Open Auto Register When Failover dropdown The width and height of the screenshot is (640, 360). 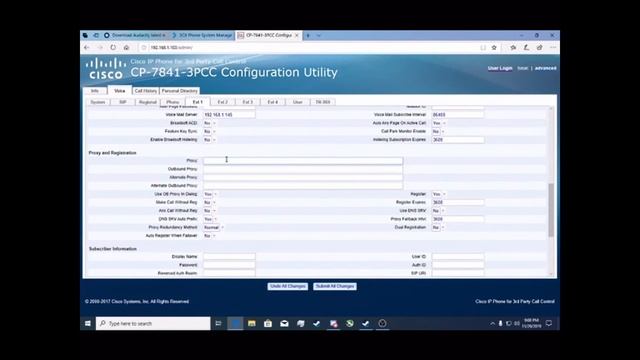[210, 236]
